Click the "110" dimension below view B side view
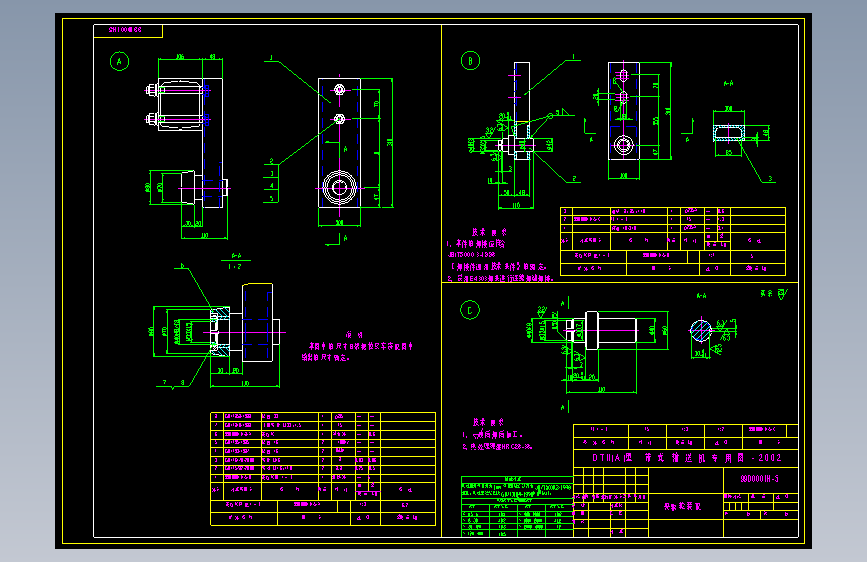Image resolution: width=867 pixels, height=562 pixels. click(x=515, y=205)
